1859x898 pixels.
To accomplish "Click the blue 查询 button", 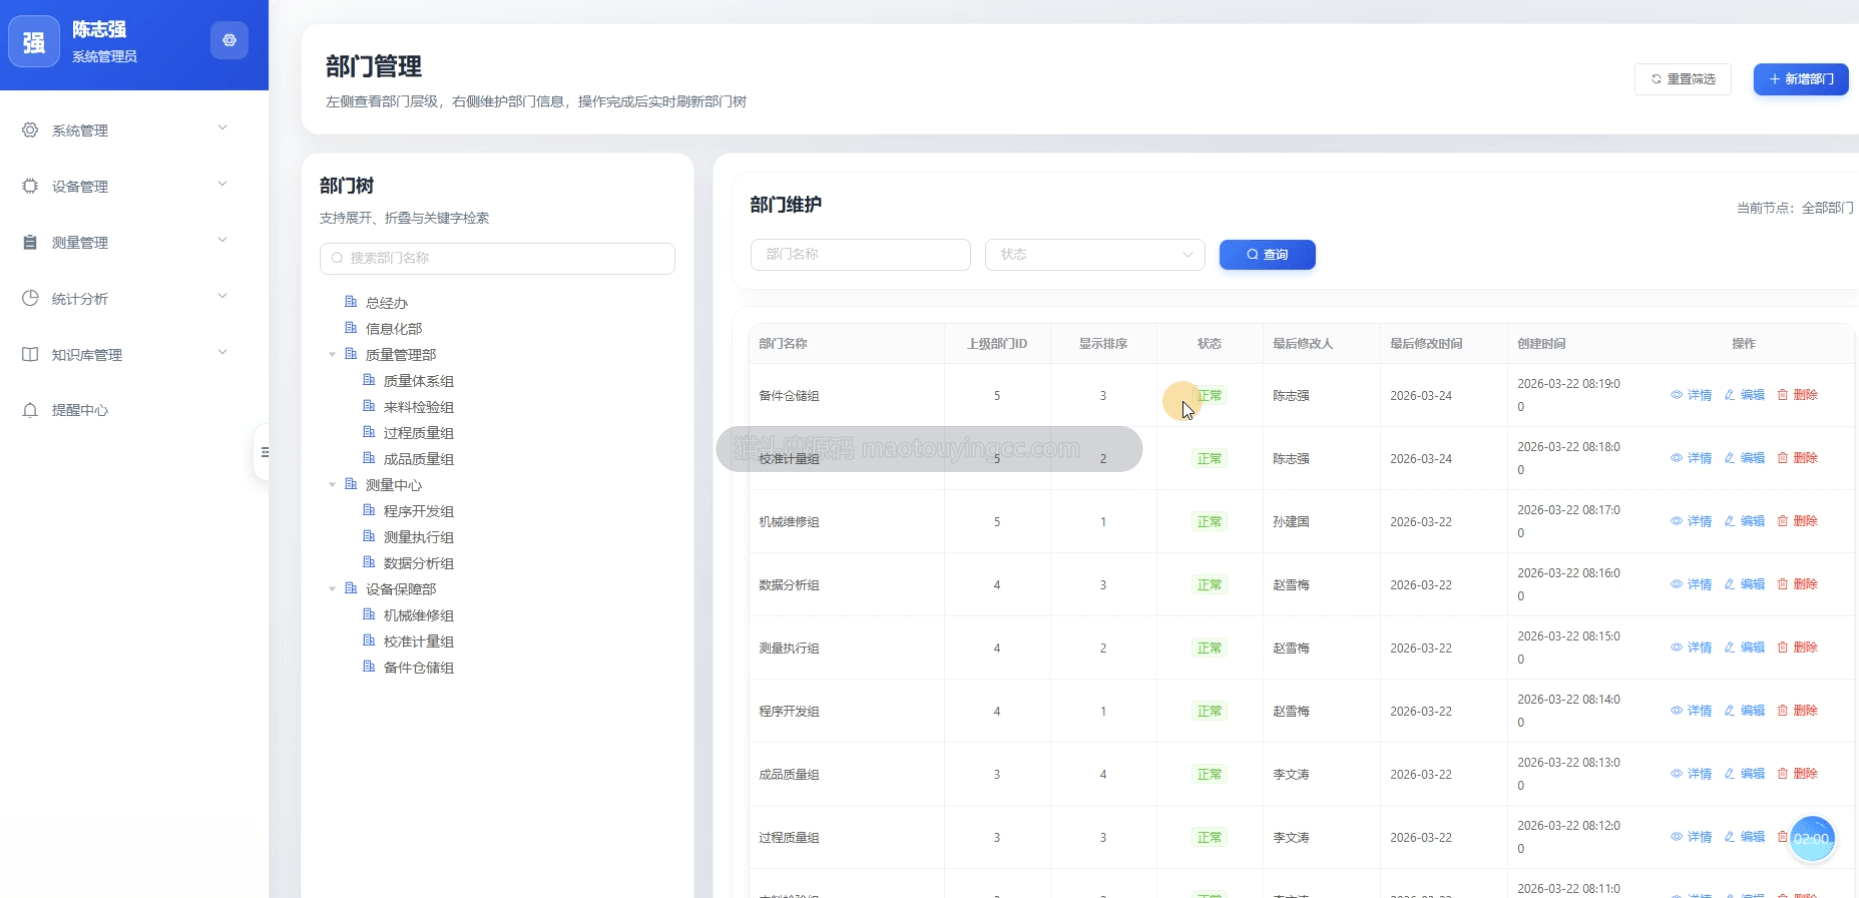I will pyautogui.click(x=1267, y=254).
